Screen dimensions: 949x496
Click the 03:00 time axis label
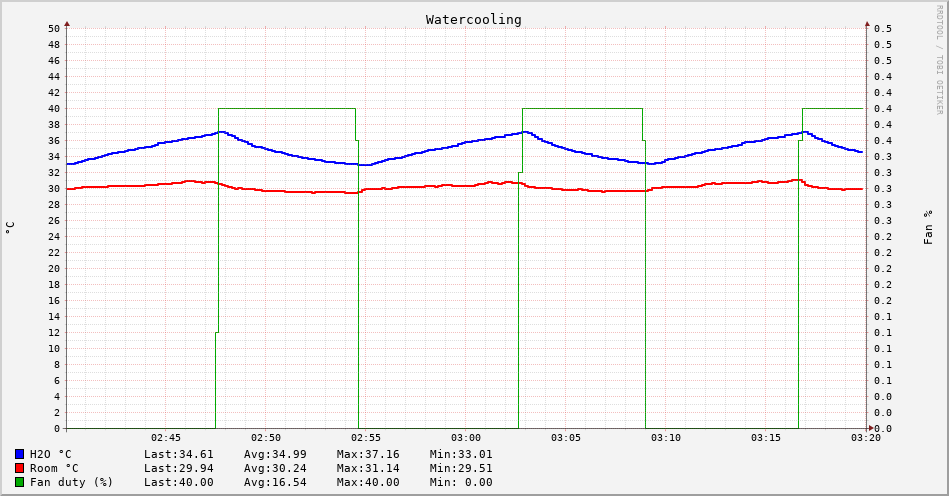click(x=466, y=438)
